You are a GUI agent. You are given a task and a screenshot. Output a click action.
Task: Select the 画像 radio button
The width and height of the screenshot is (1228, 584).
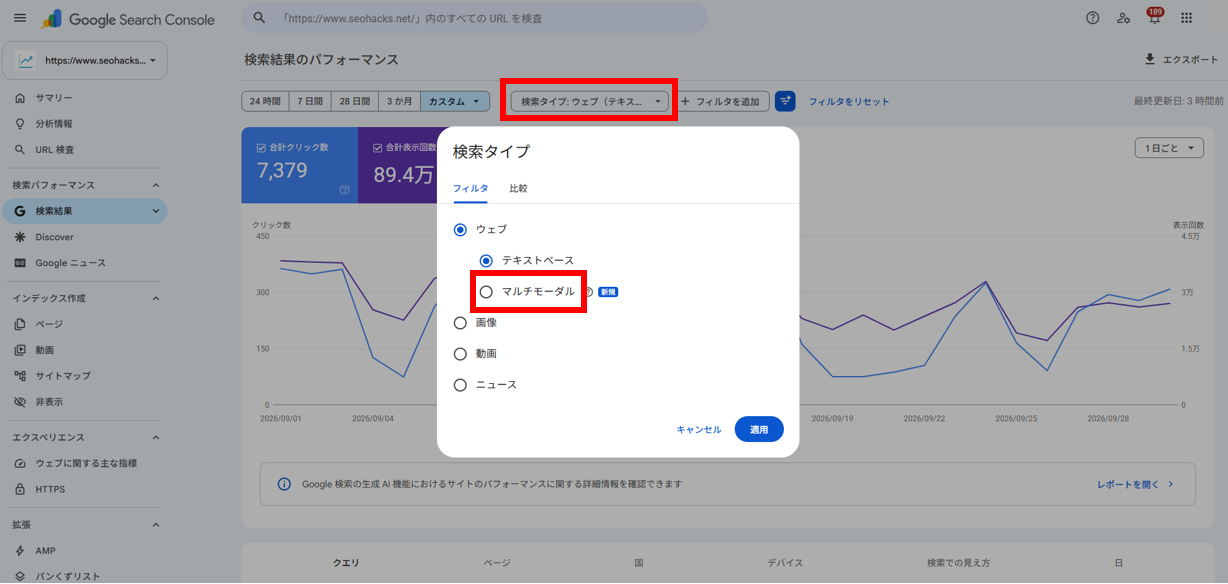pyautogui.click(x=460, y=323)
